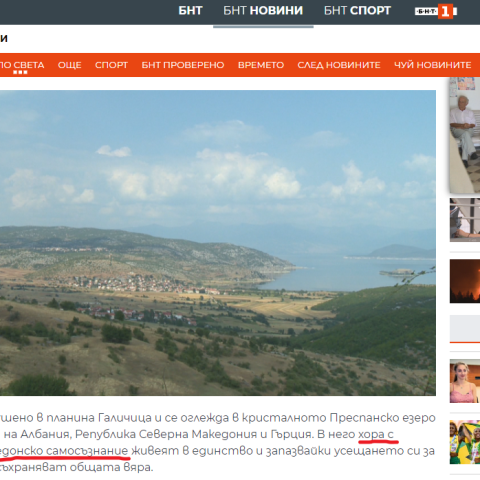Open the ПО СВЕТА menu
Image resolution: width=480 pixels, height=480 pixels.
point(22,65)
